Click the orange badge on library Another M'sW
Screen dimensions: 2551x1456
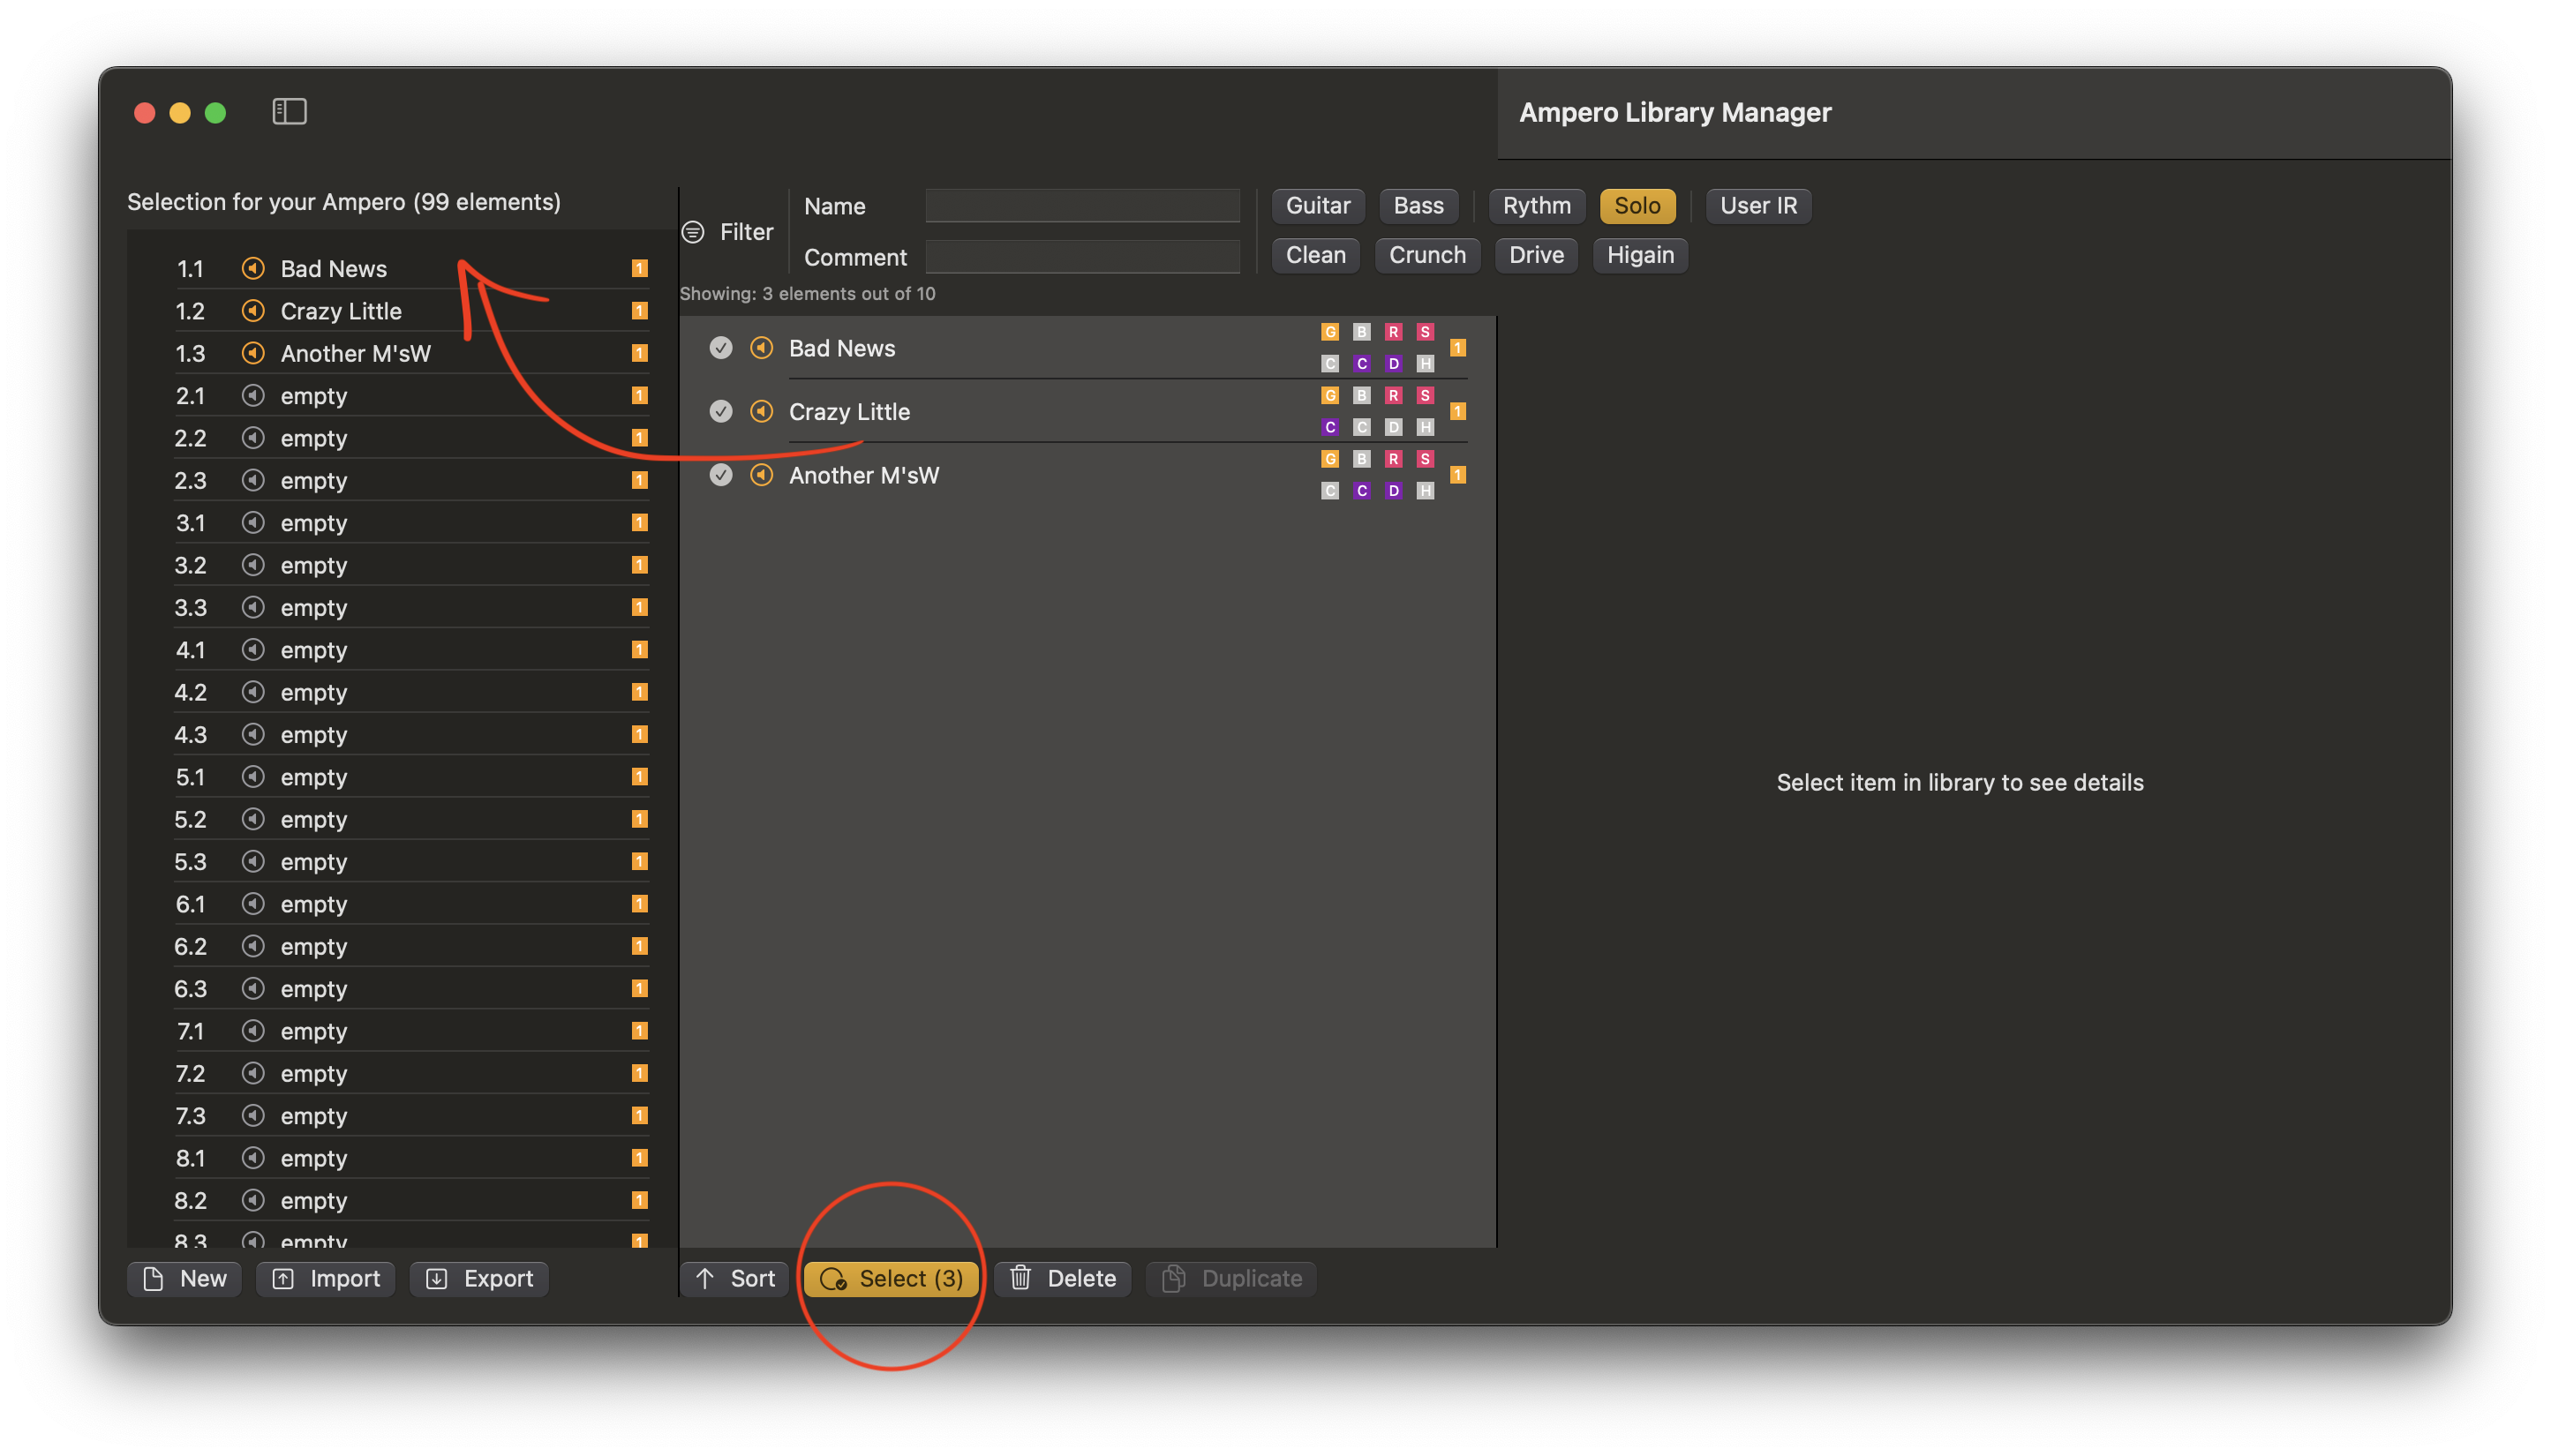(1458, 475)
